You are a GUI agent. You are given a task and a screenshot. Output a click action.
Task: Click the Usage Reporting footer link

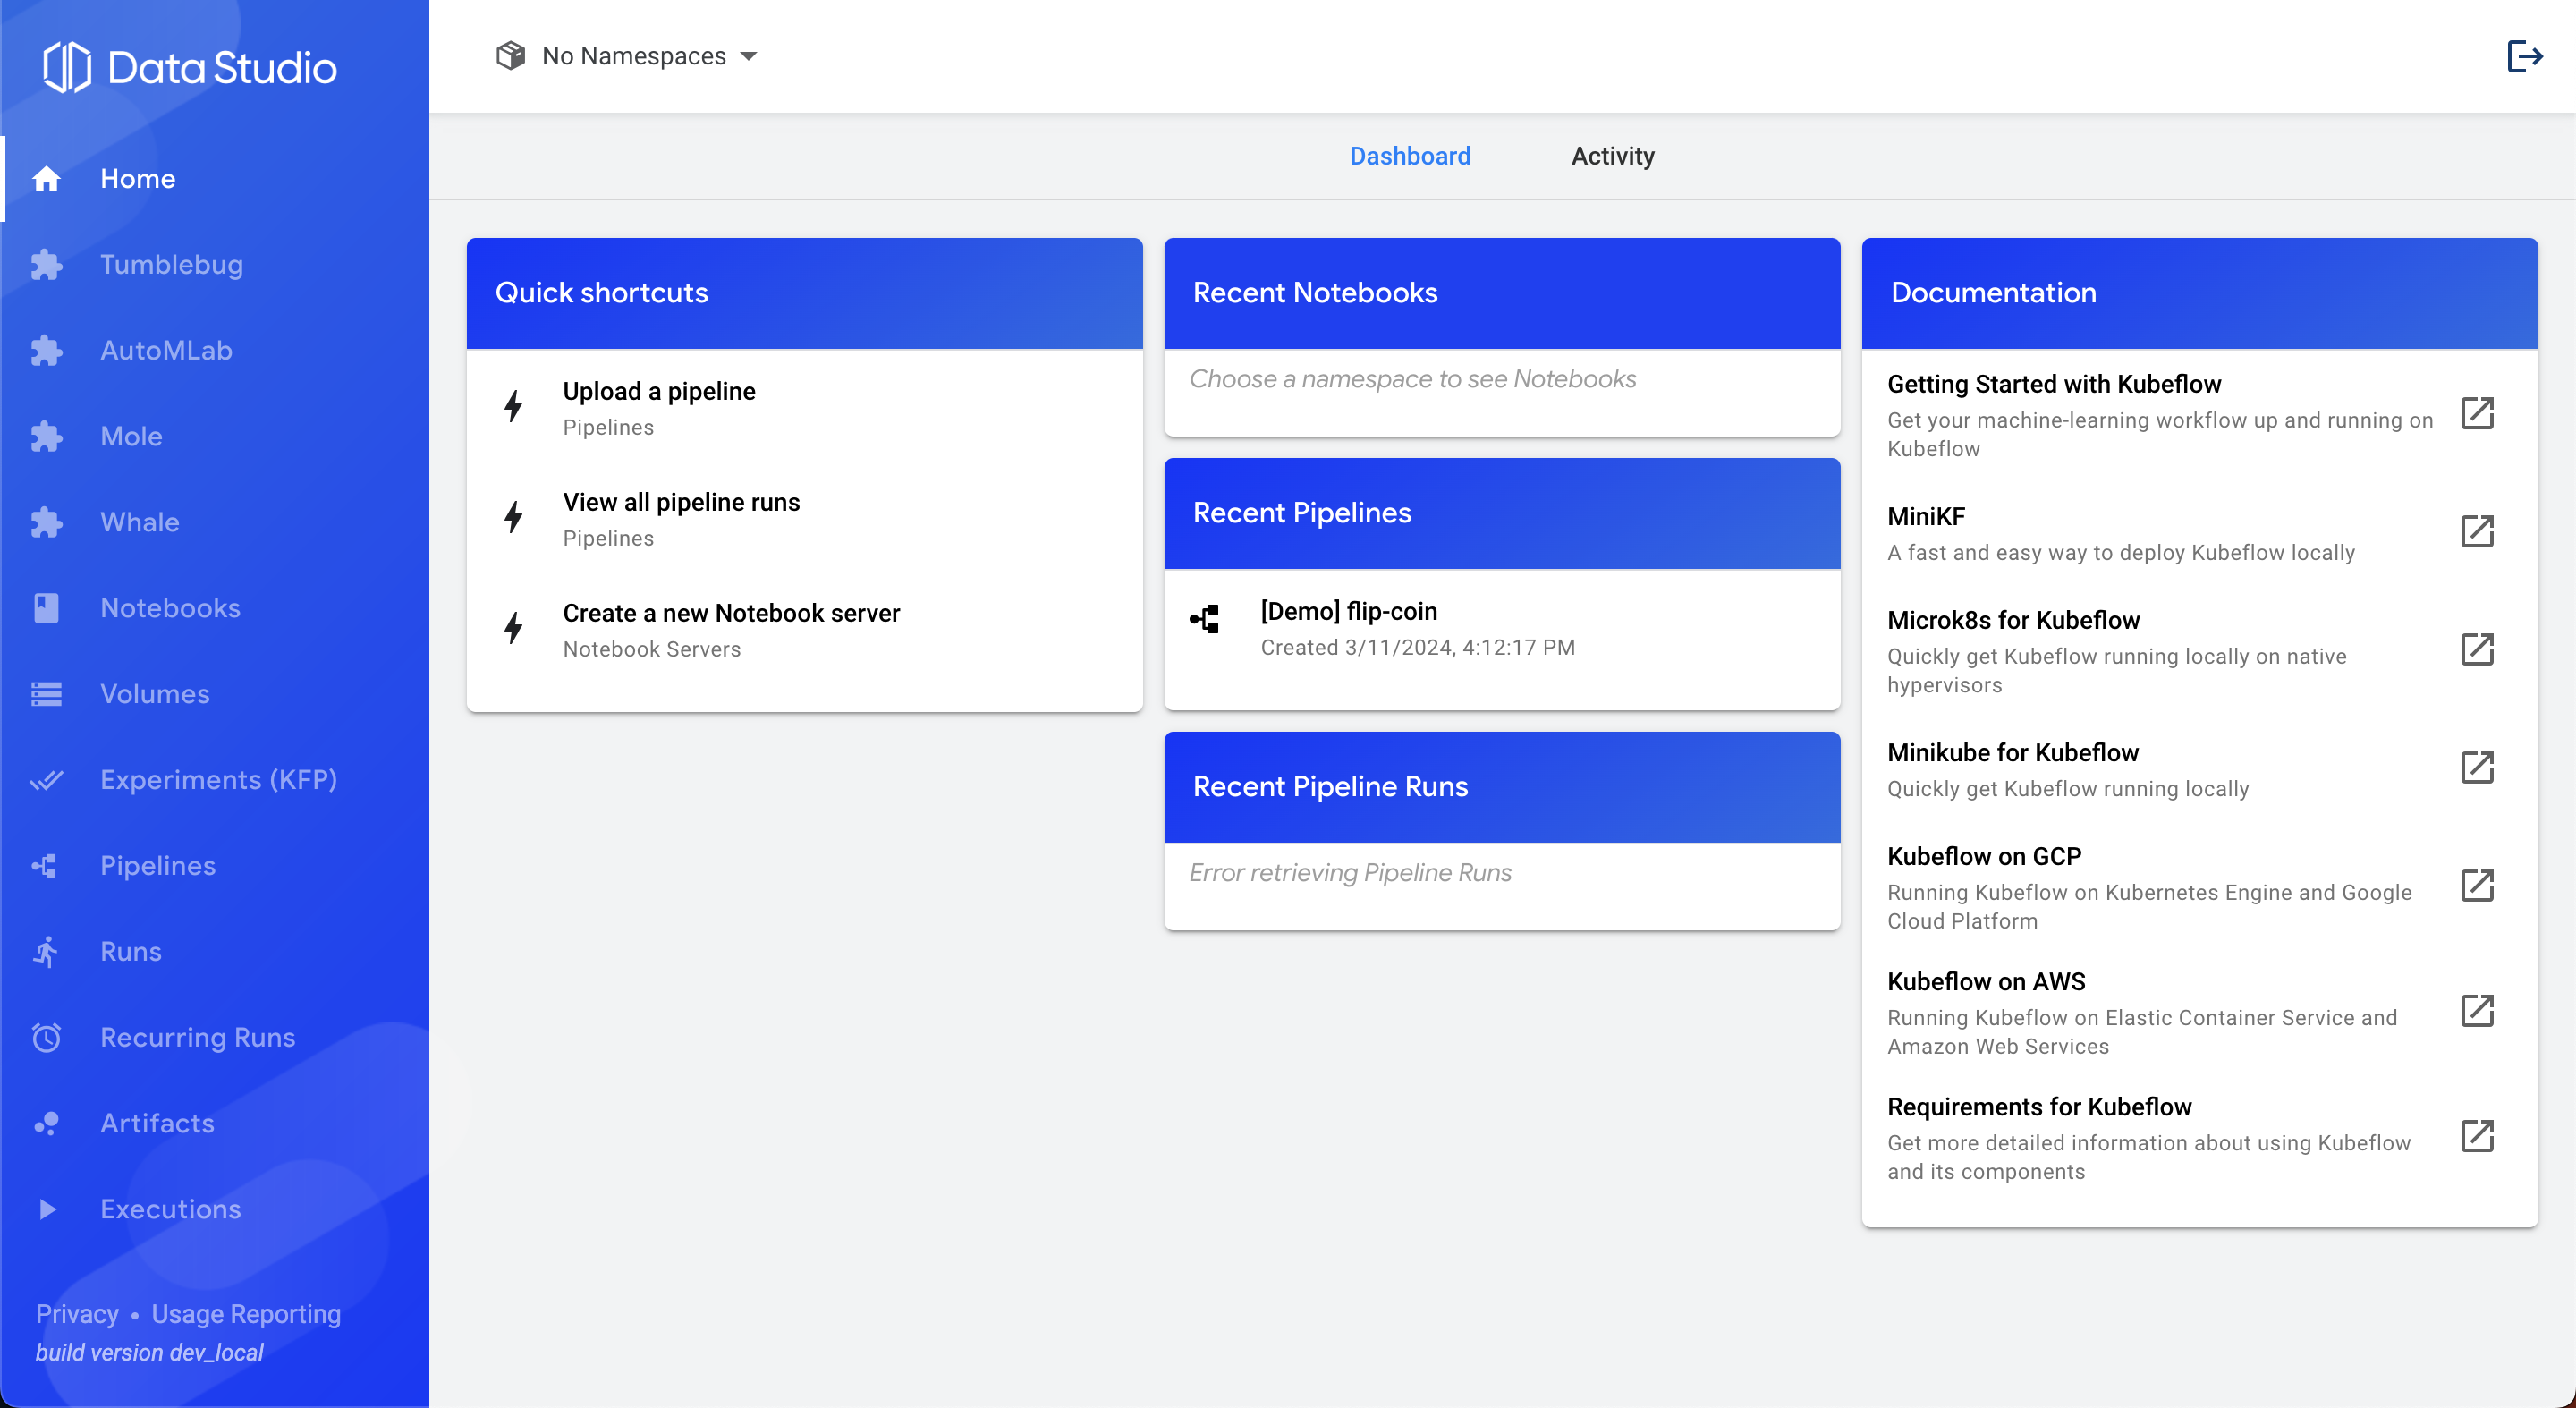246,1314
